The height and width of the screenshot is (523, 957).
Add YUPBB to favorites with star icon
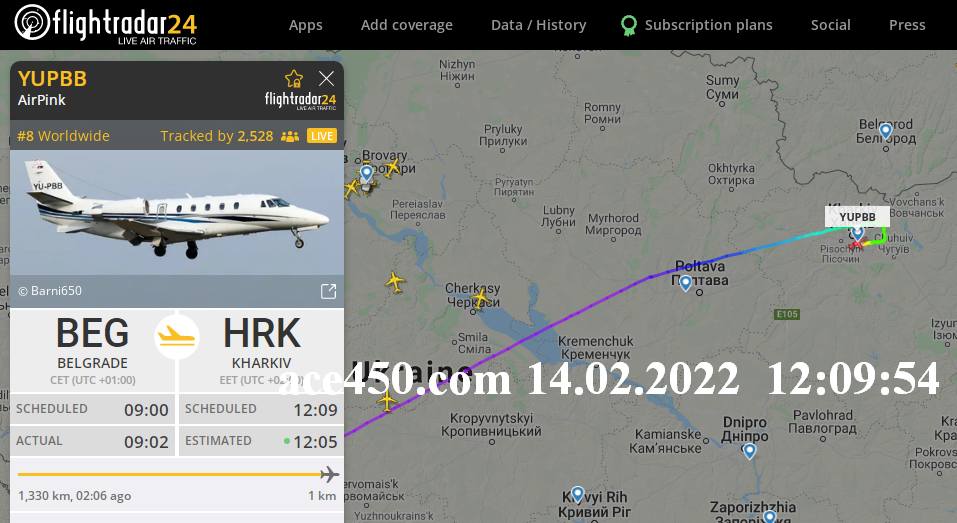click(294, 79)
